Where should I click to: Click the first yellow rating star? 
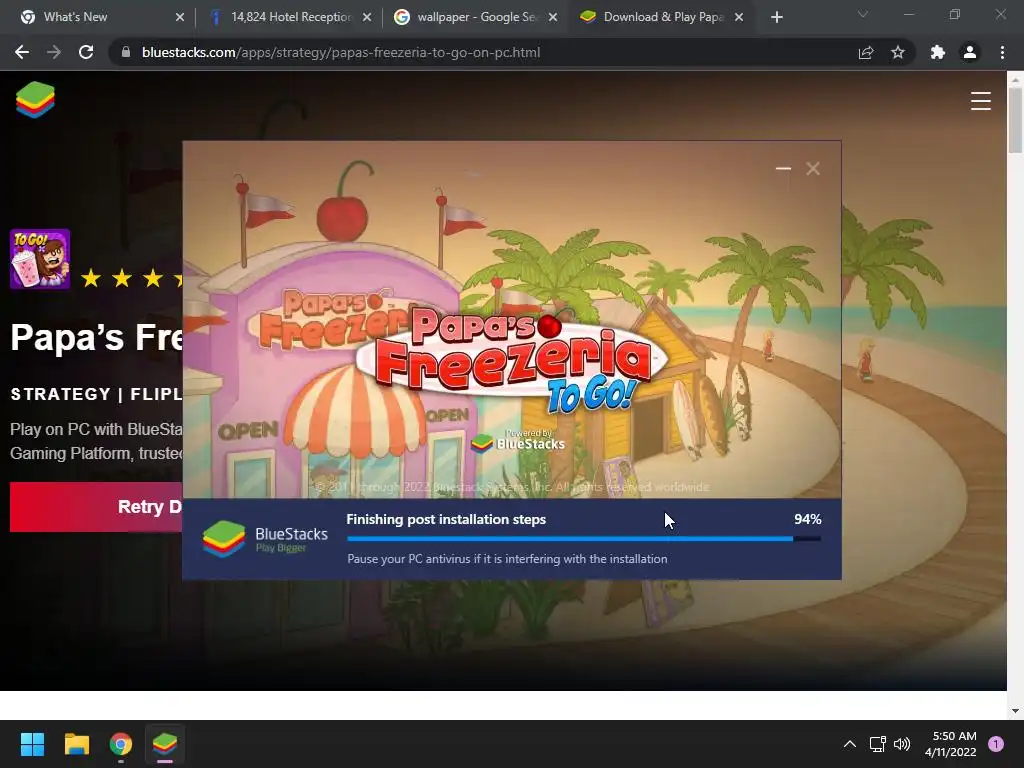click(91, 278)
